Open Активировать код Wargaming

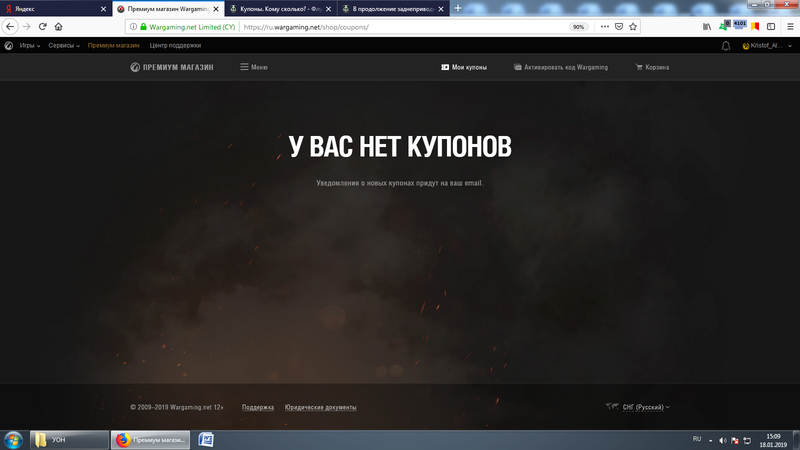tap(561, 67)
